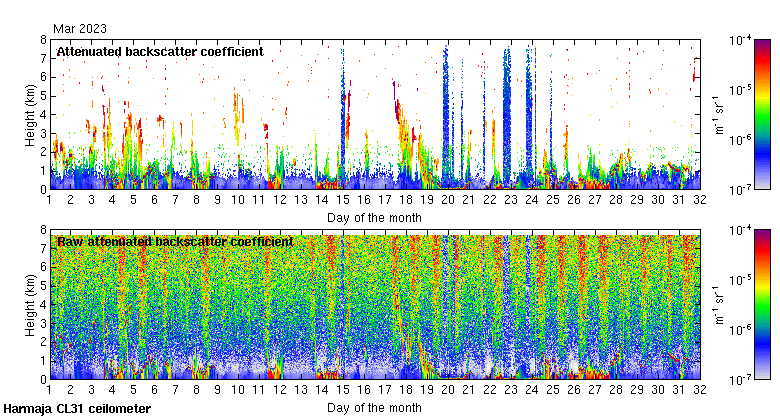Click the "Raw attenuated backscatter coefficient" title
The height and width of the screenshot is (420, 780).
(x=175, y=242)
